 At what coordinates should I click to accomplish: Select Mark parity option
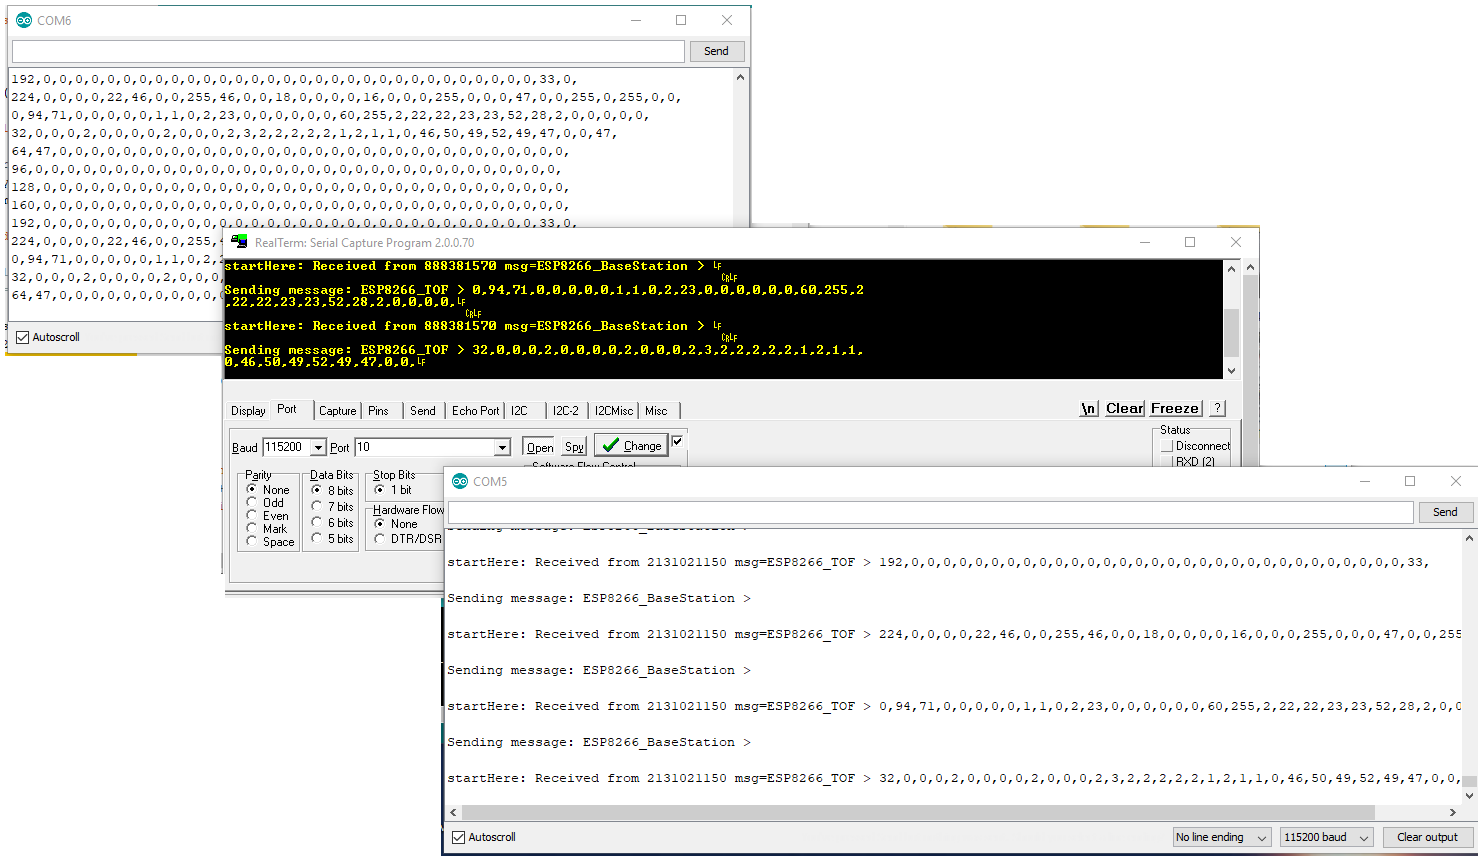[x=251, y=528]
